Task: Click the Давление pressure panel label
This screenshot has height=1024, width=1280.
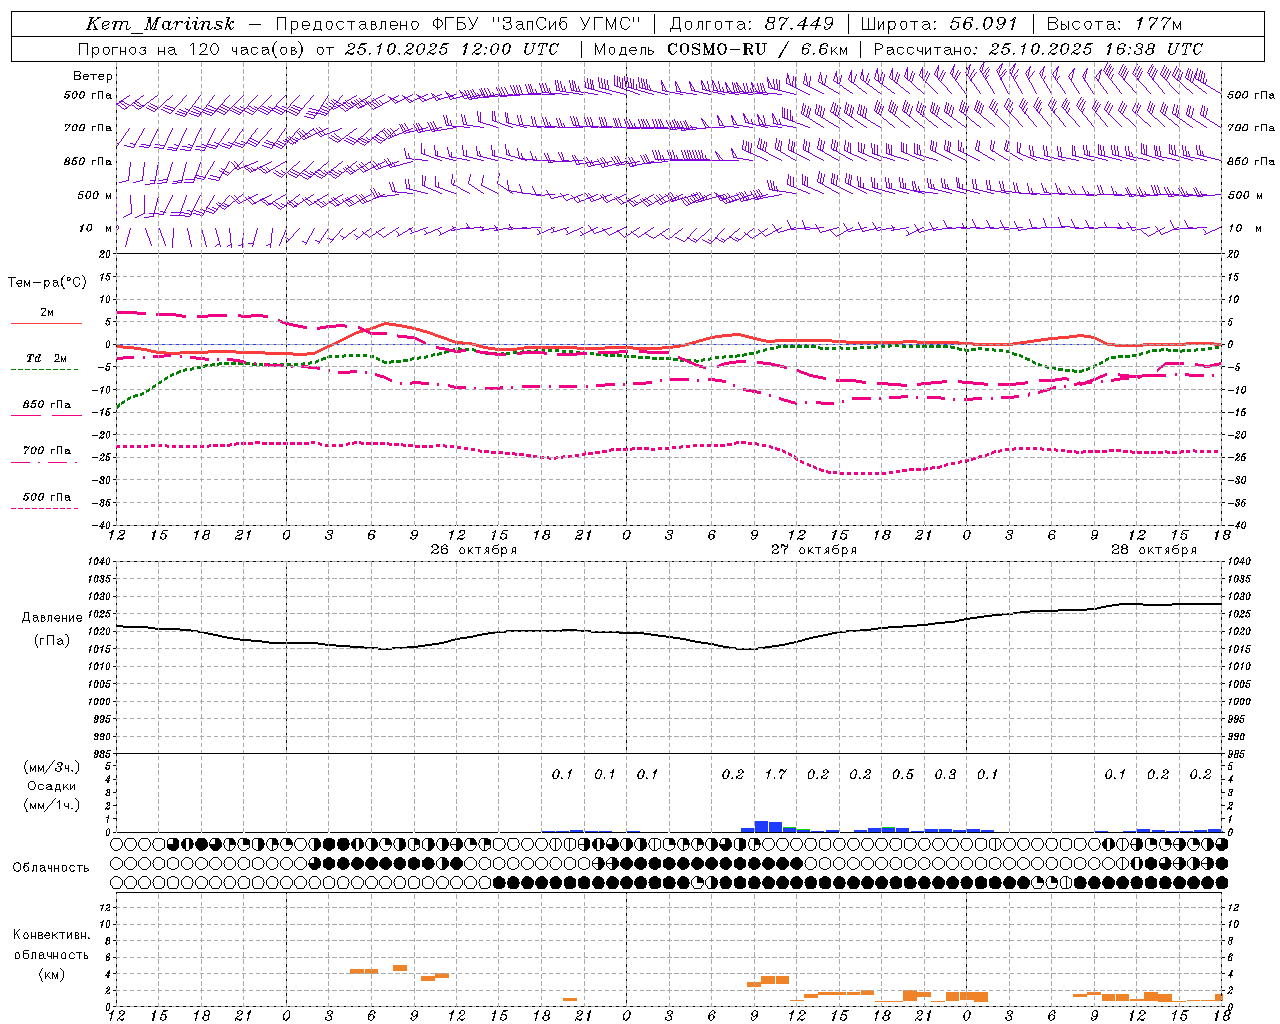Action: (52, 618)
